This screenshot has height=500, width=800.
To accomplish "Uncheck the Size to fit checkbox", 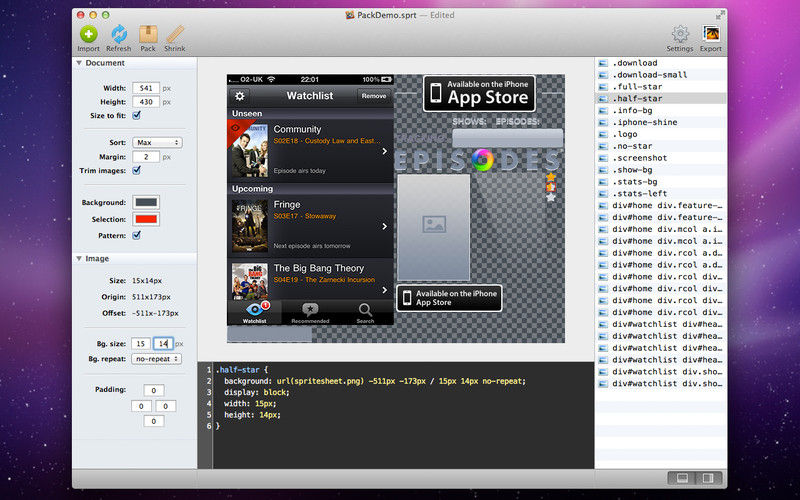I will (136, 116).
